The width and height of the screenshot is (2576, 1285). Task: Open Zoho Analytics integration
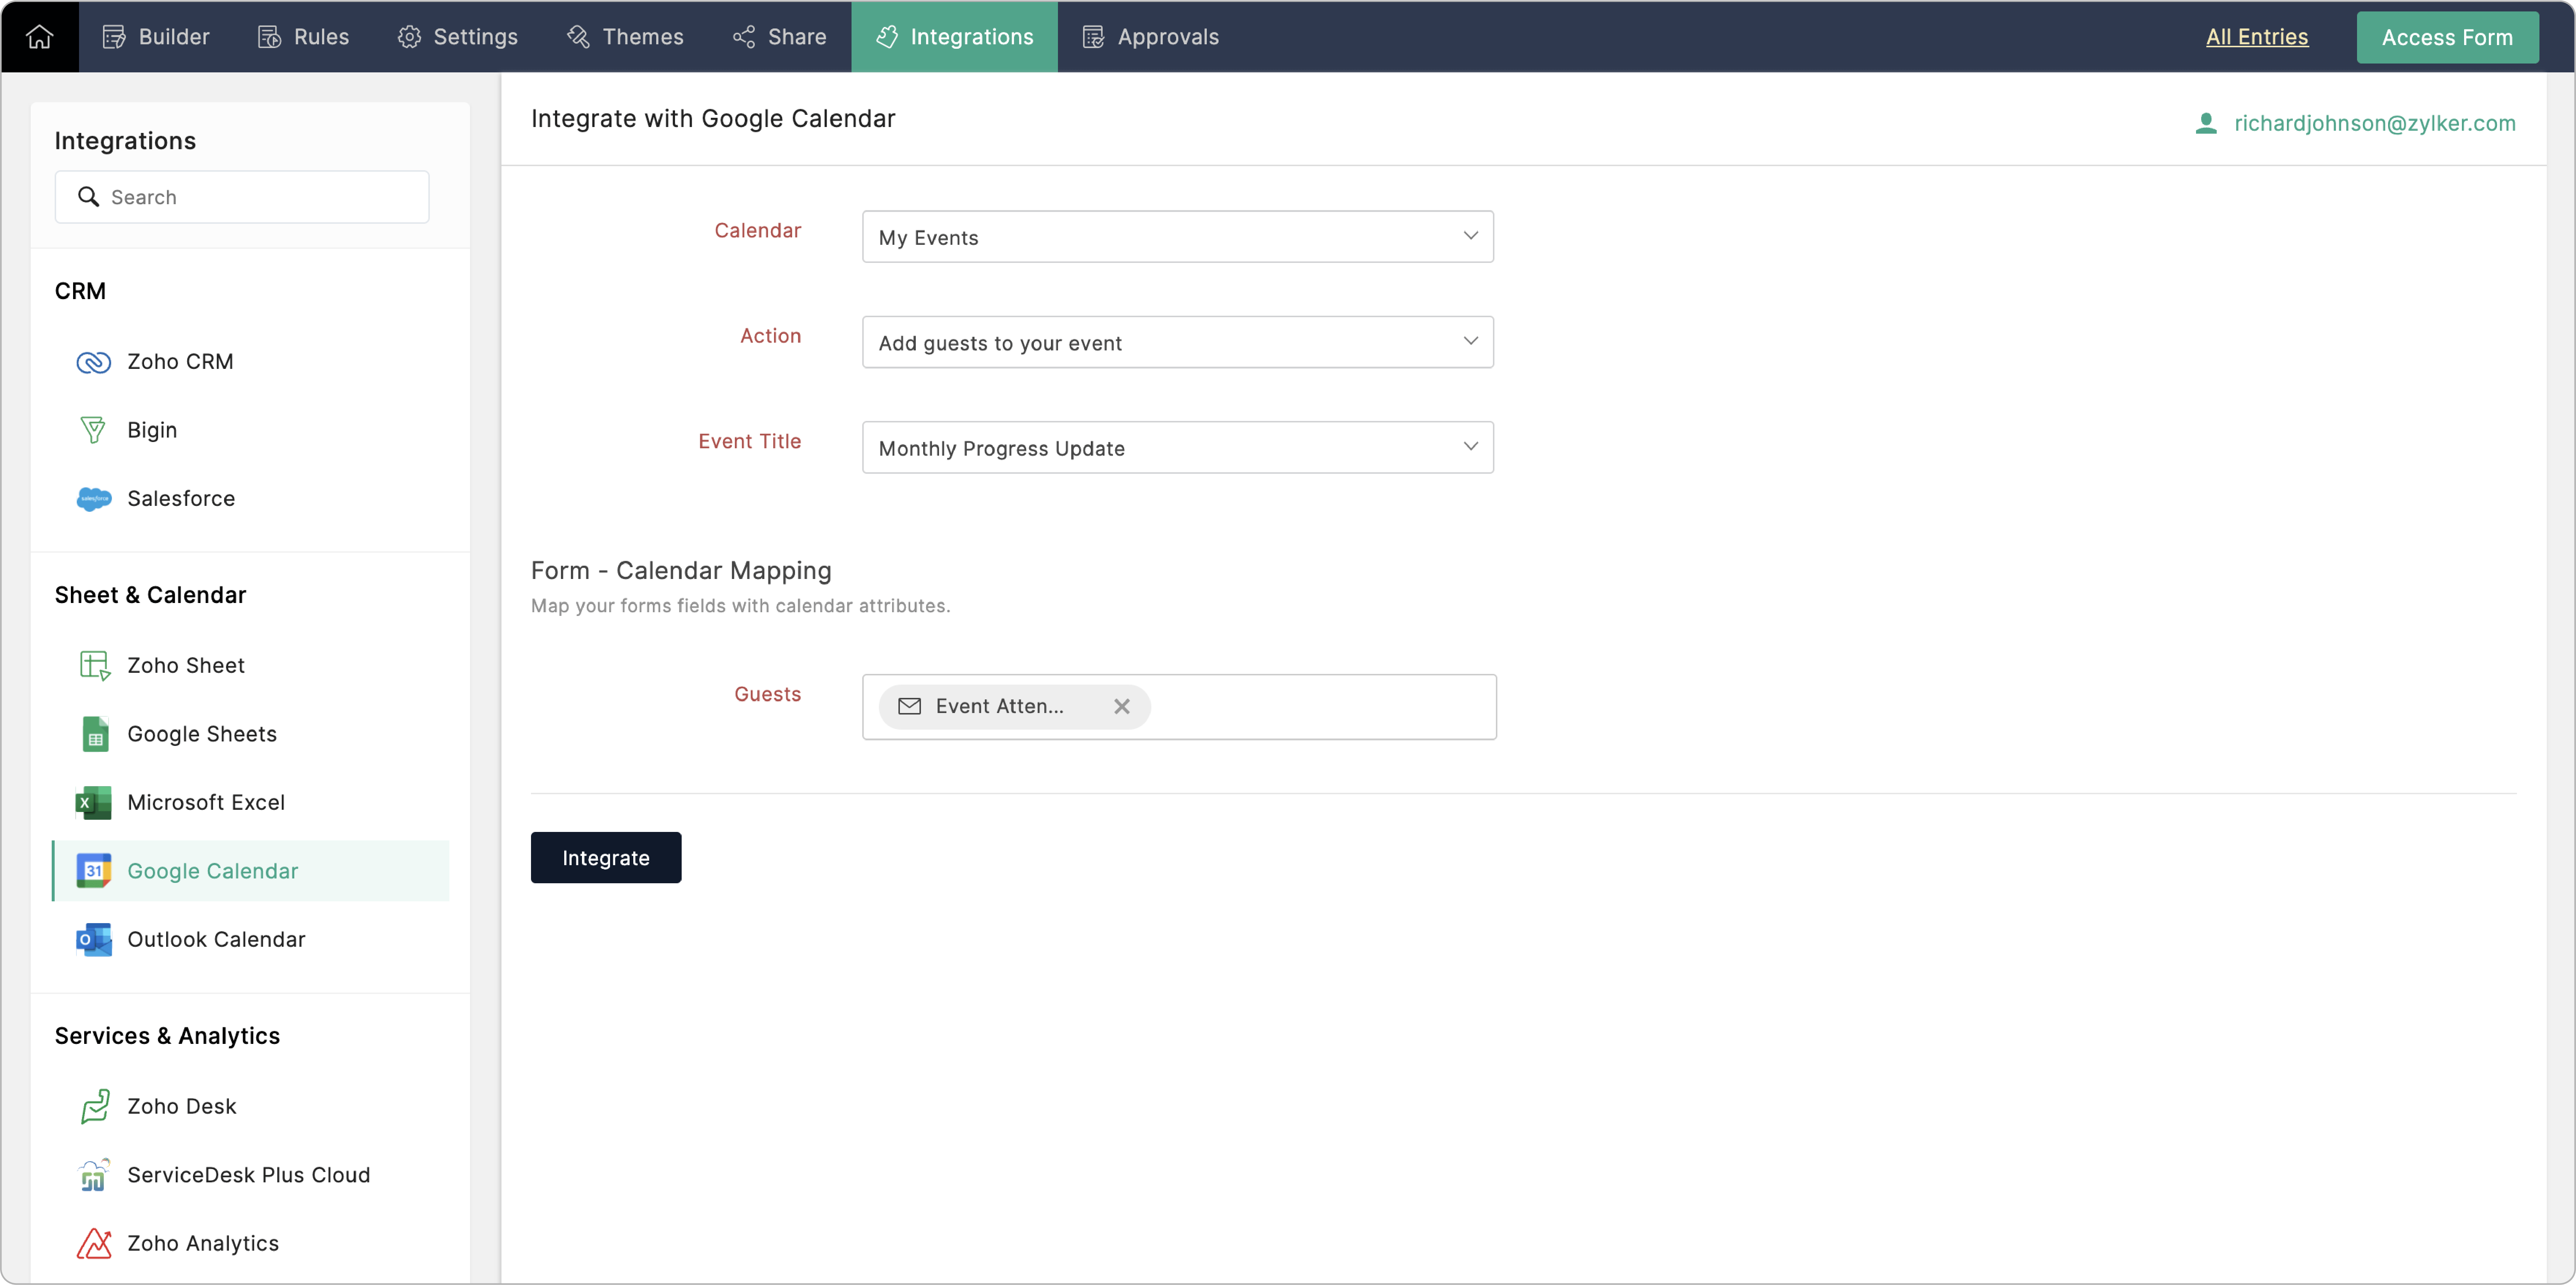point(203,1243)
